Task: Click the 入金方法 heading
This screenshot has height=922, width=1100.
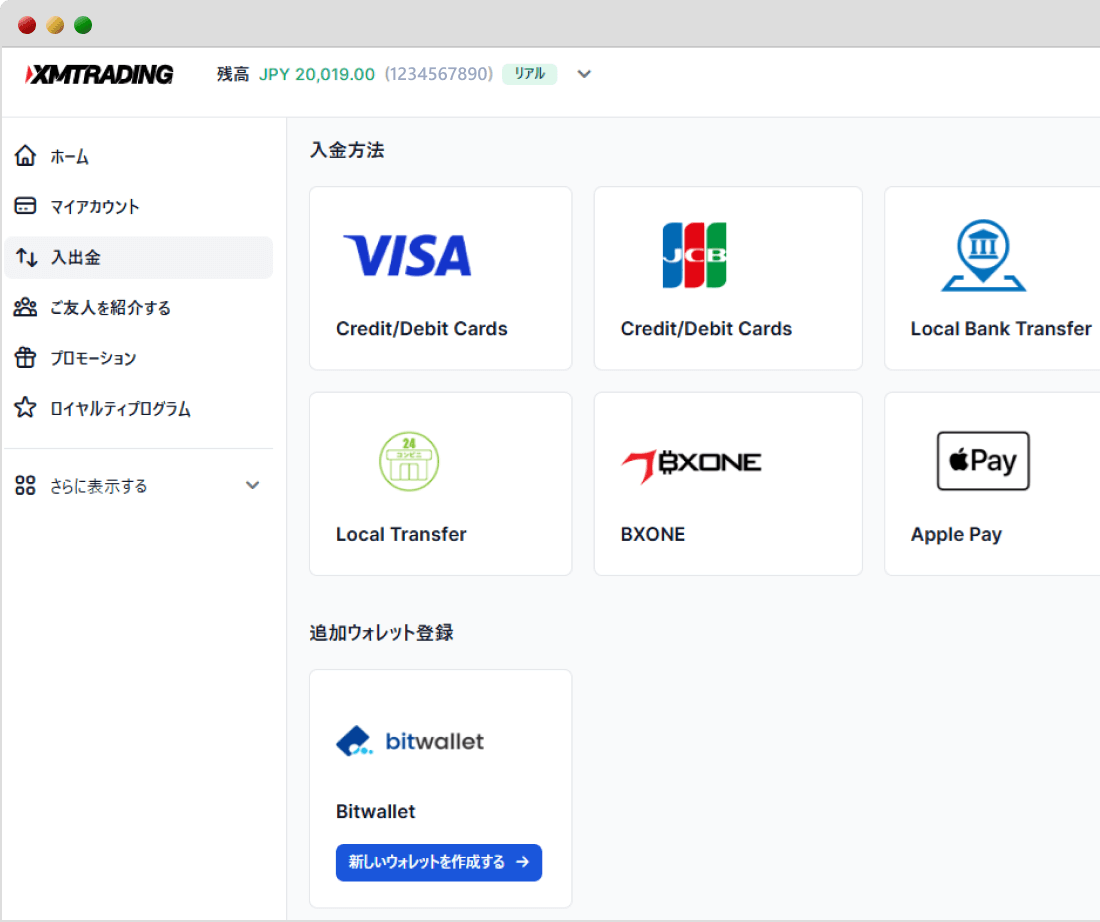Action: coord(347,149)
